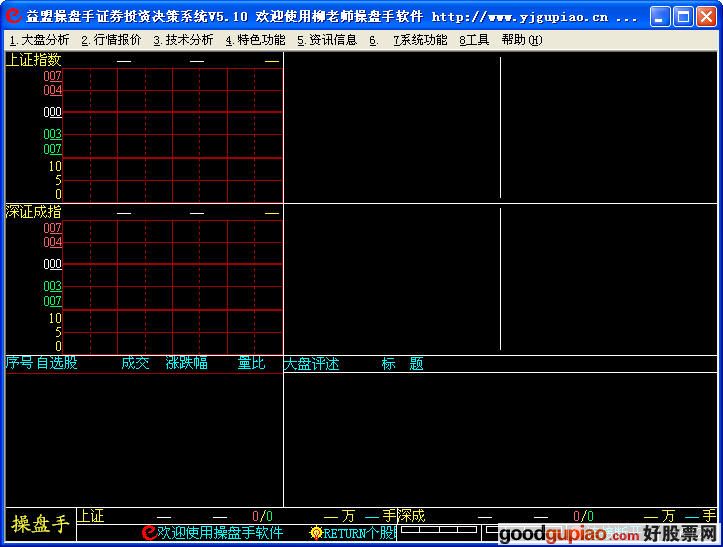Click 0/0 count next to 深成
Viewport: 723px width, 547px height.
pos(583,516)
